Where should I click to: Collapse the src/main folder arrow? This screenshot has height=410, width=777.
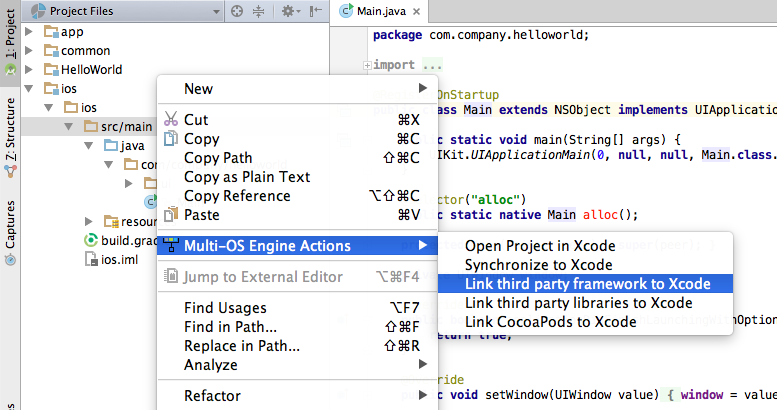pyautogui.click(x=68, y=127)
